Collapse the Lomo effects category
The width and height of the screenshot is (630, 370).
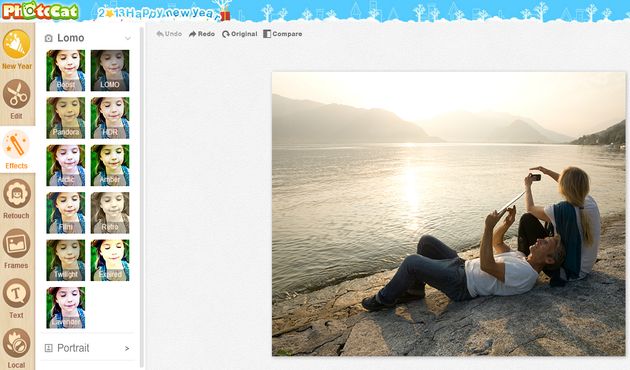pos(128,39)
